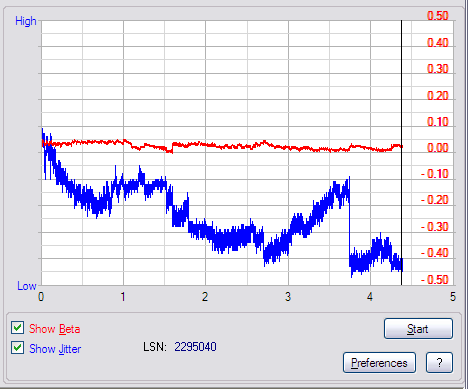Click the 4 tick on x-axis
This screenshot has height=389, width=468.
pyautogui.click(x=370, y=296)
